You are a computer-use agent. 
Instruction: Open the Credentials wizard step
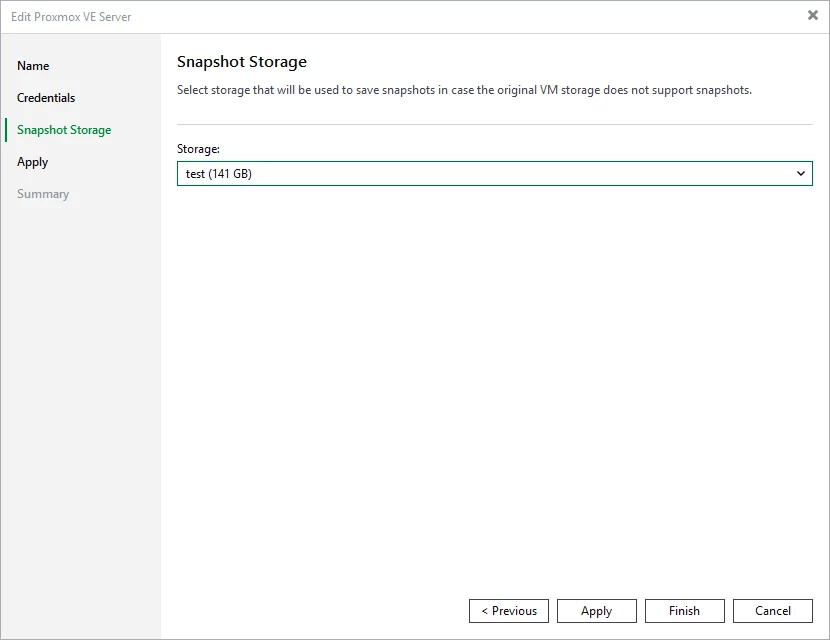click(x=46, y=98)
